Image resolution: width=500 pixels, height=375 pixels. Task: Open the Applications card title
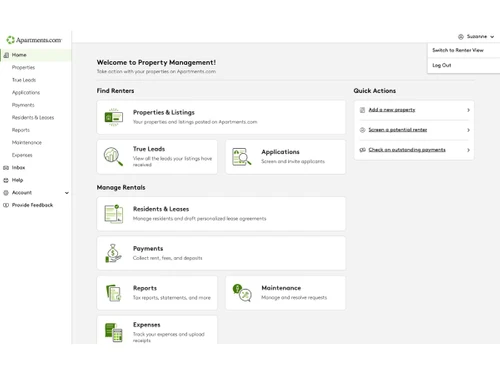[280, 152]
